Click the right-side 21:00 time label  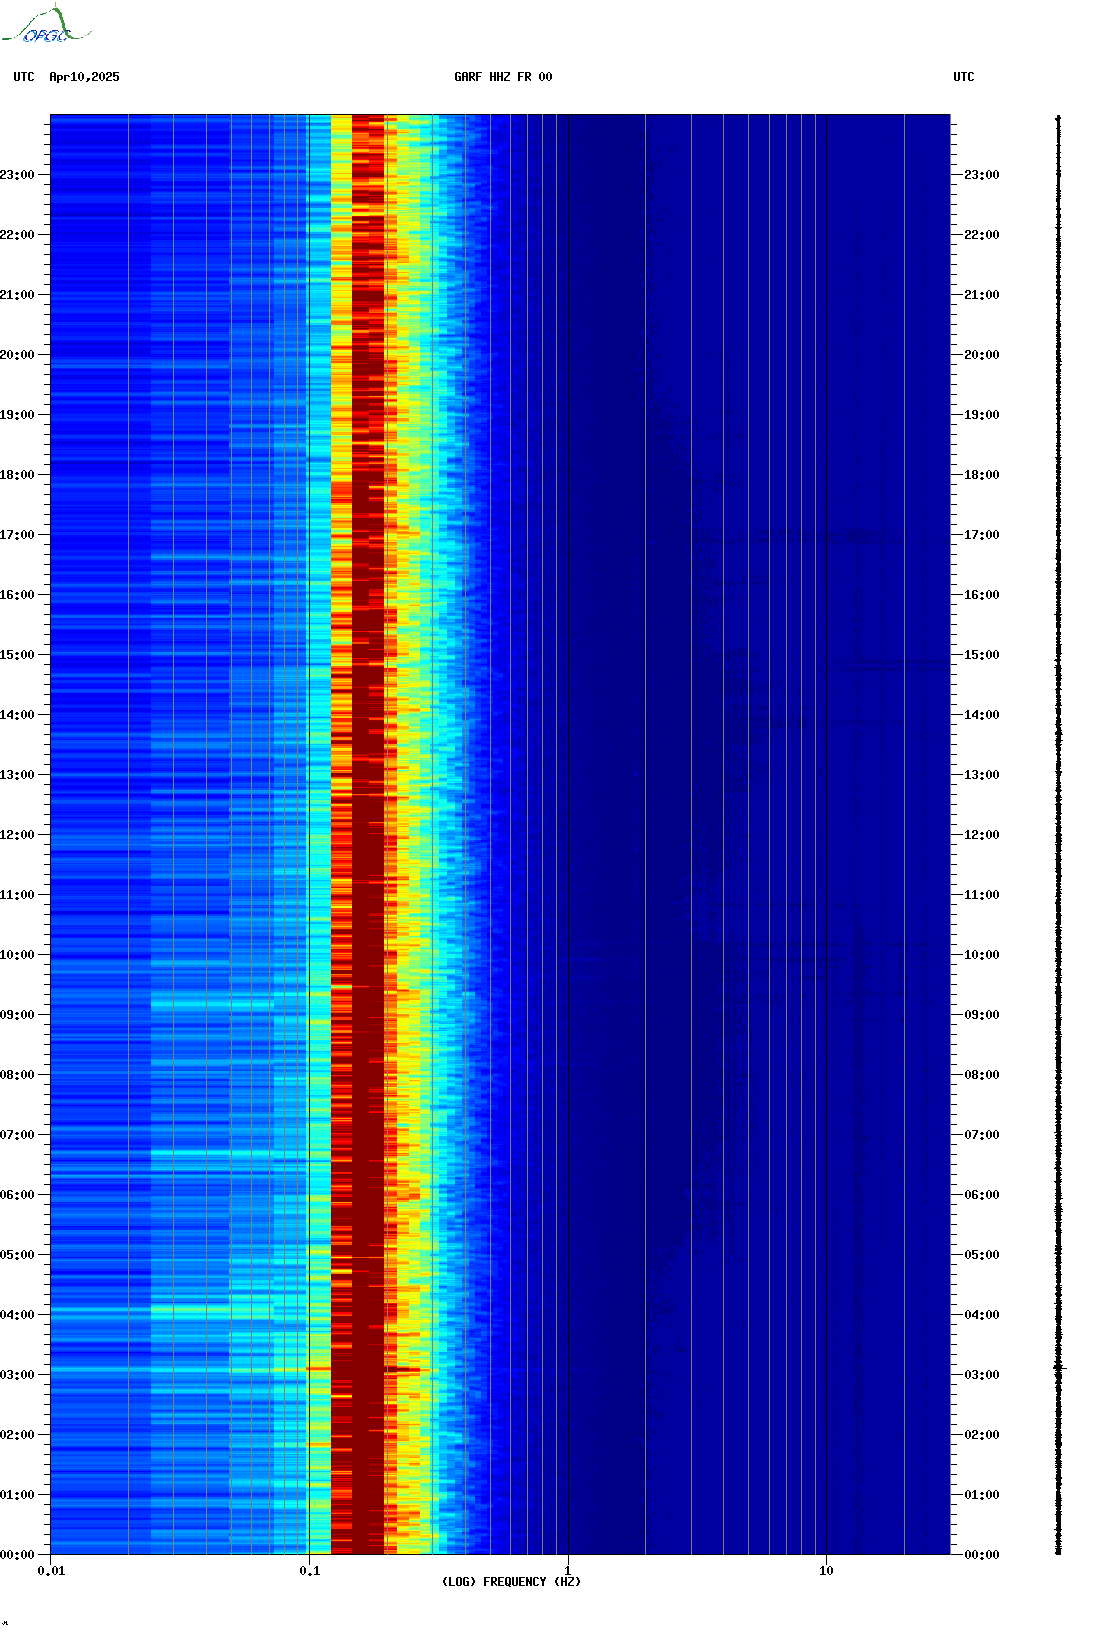click(x=982, y=295)
